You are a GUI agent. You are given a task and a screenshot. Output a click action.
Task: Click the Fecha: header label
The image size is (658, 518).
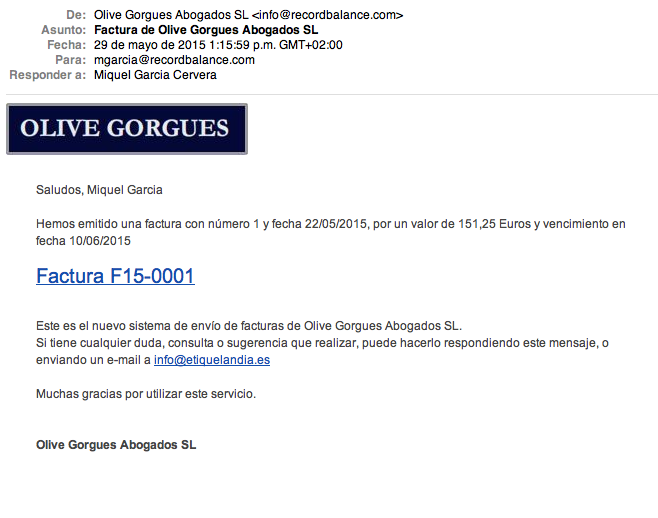pos(66,45)
